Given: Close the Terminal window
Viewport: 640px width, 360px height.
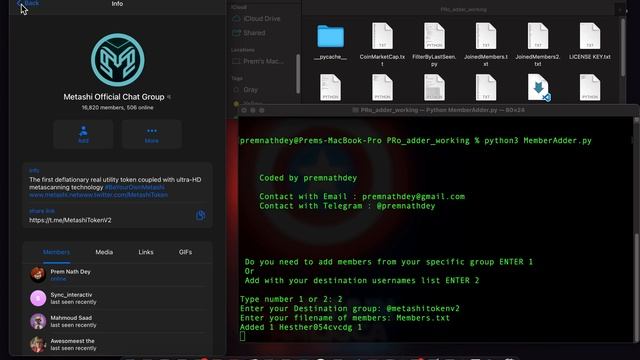Looking at the screenshot, I should (x=244, y=110).
